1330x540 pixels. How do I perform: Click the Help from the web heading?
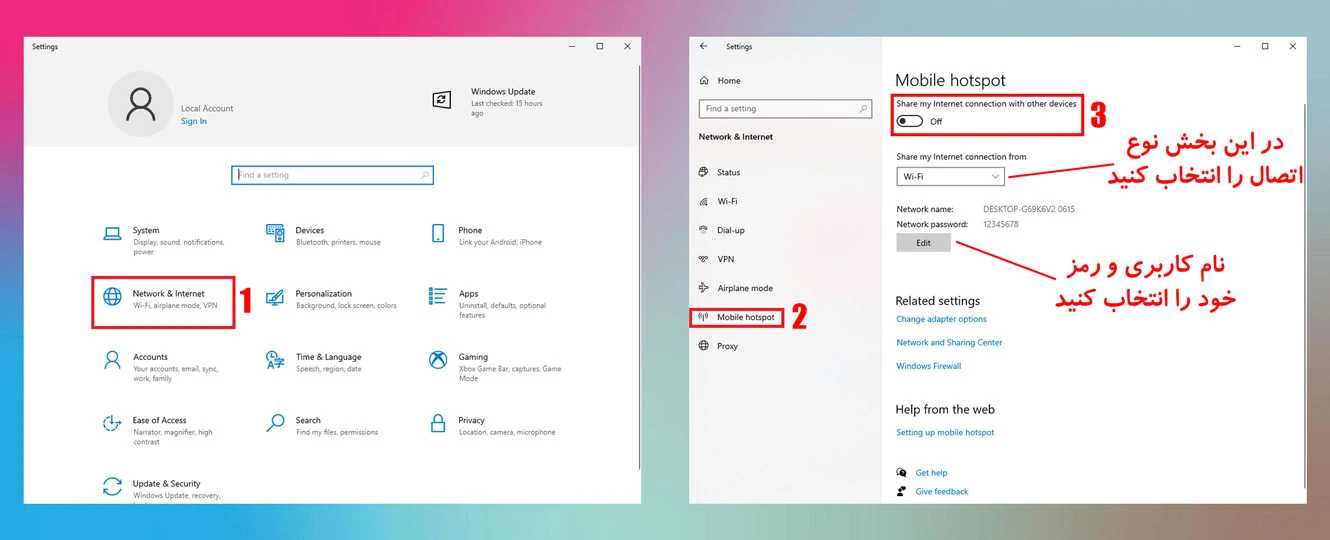(945, 409)
